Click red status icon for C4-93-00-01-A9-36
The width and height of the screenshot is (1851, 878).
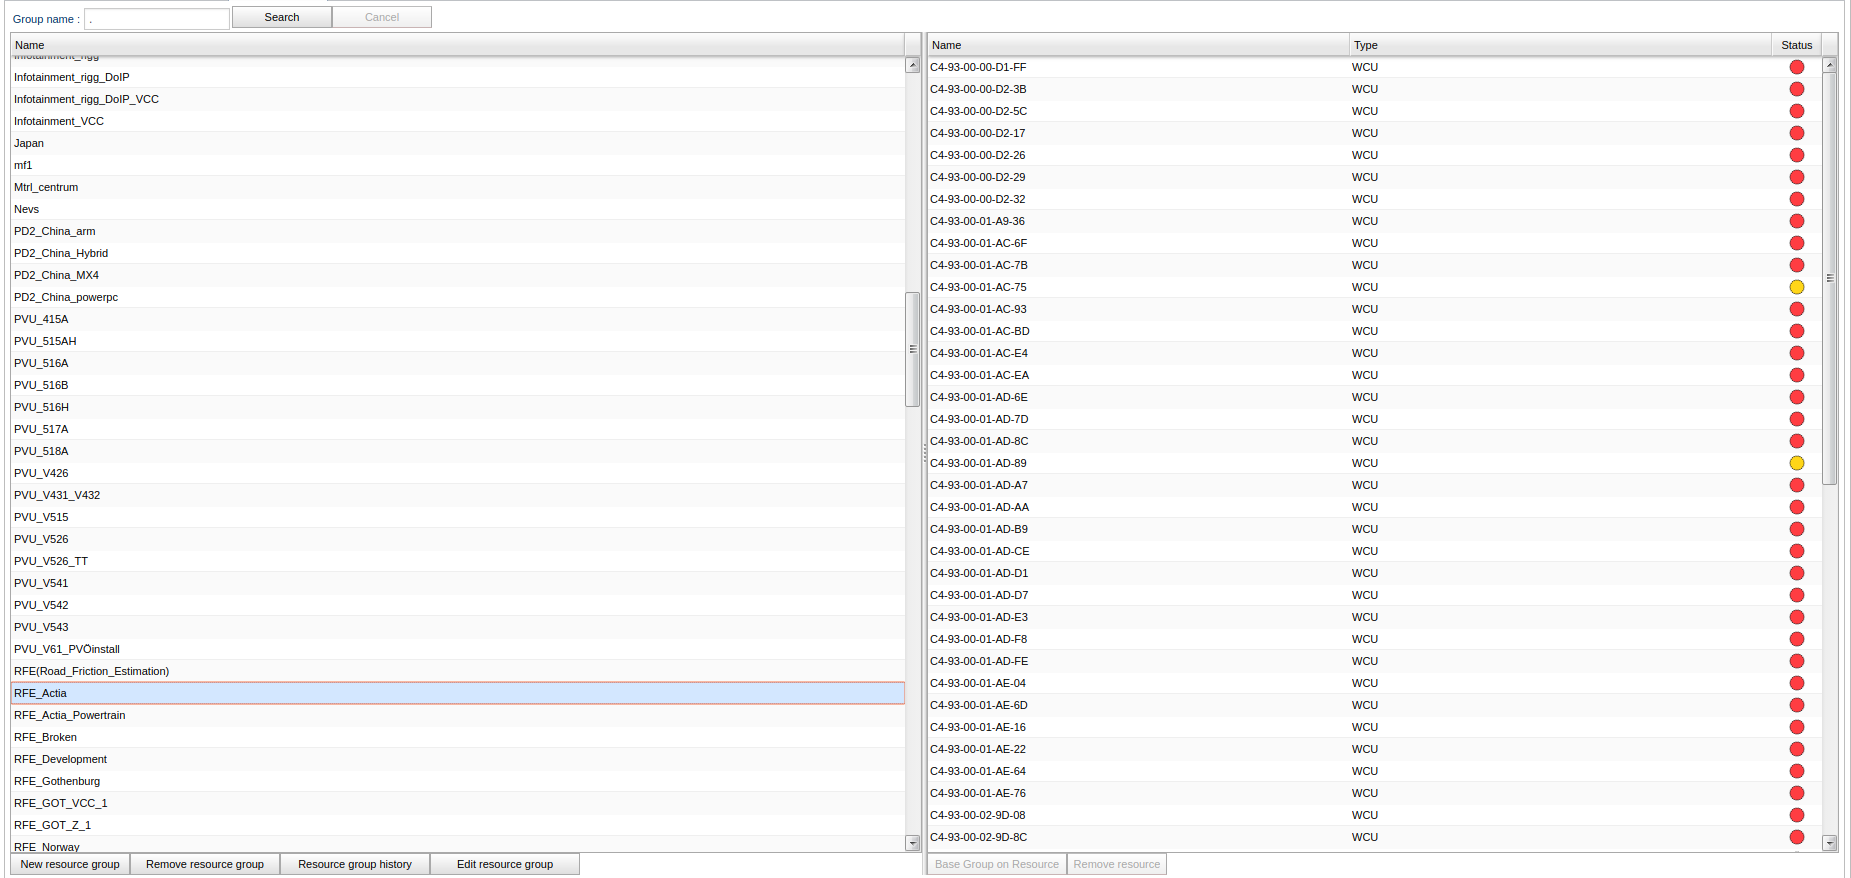pyautogui.click(x=1796, y=221)
